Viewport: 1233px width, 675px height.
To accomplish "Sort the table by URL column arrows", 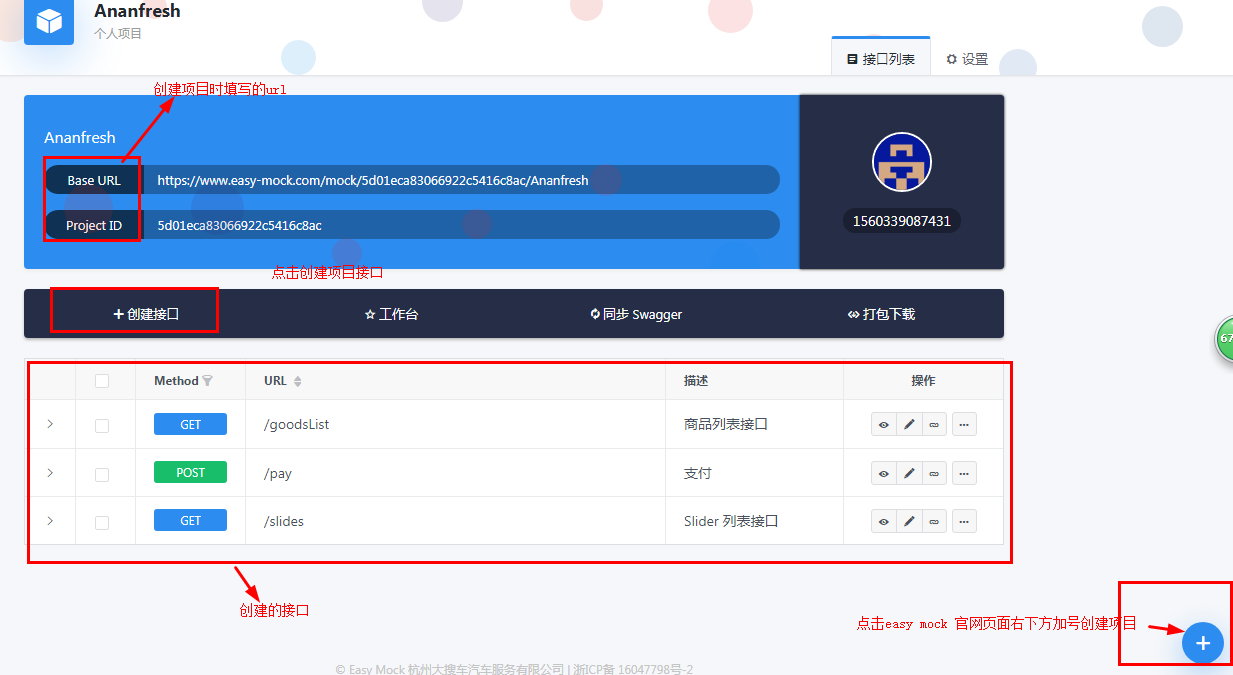I will [x=297, y=381].
